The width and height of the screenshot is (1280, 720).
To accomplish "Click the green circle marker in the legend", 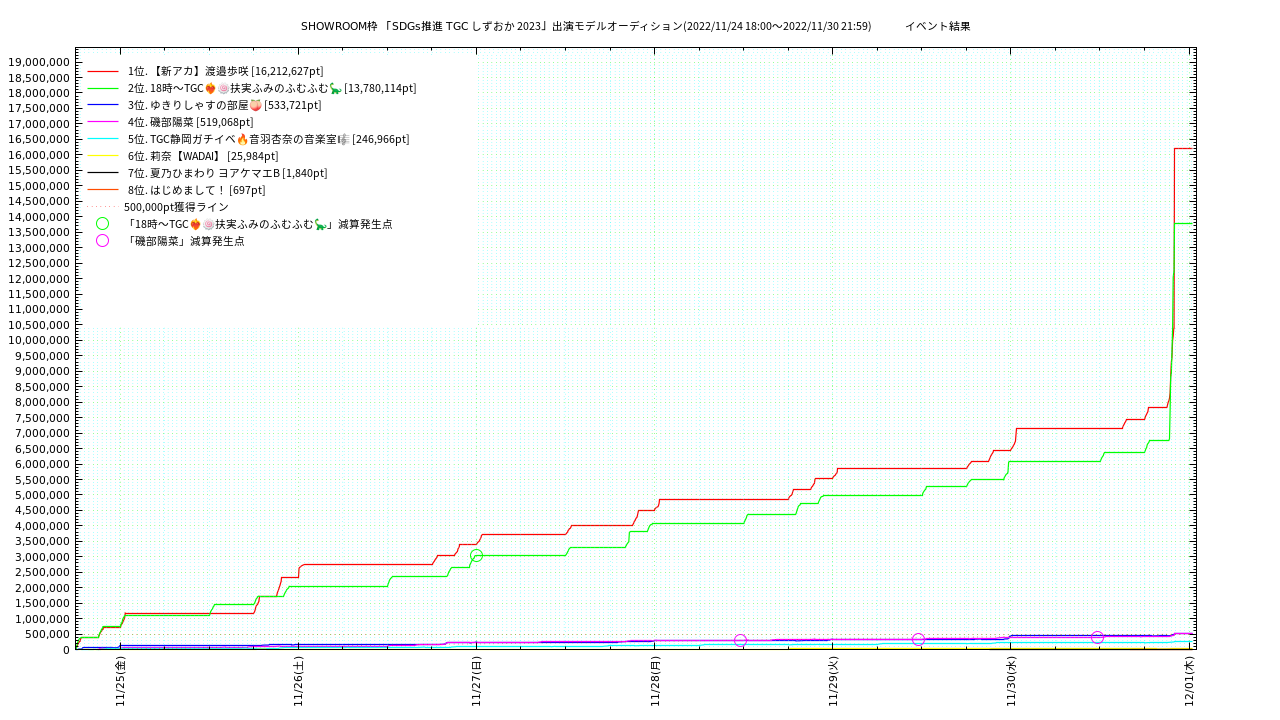I will [102, 224].
